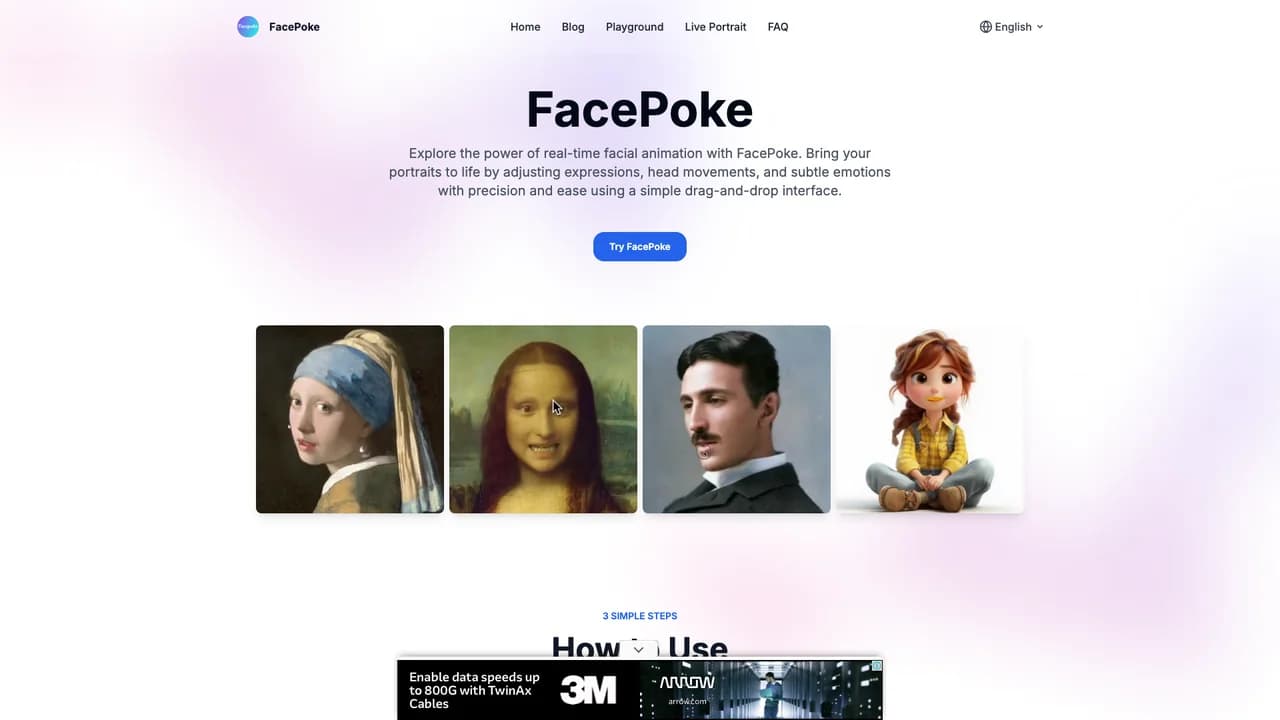This screenshot has width=1280, height=720.
Task: Click the FacePoke brand name in the header
Action: point(294,27)
